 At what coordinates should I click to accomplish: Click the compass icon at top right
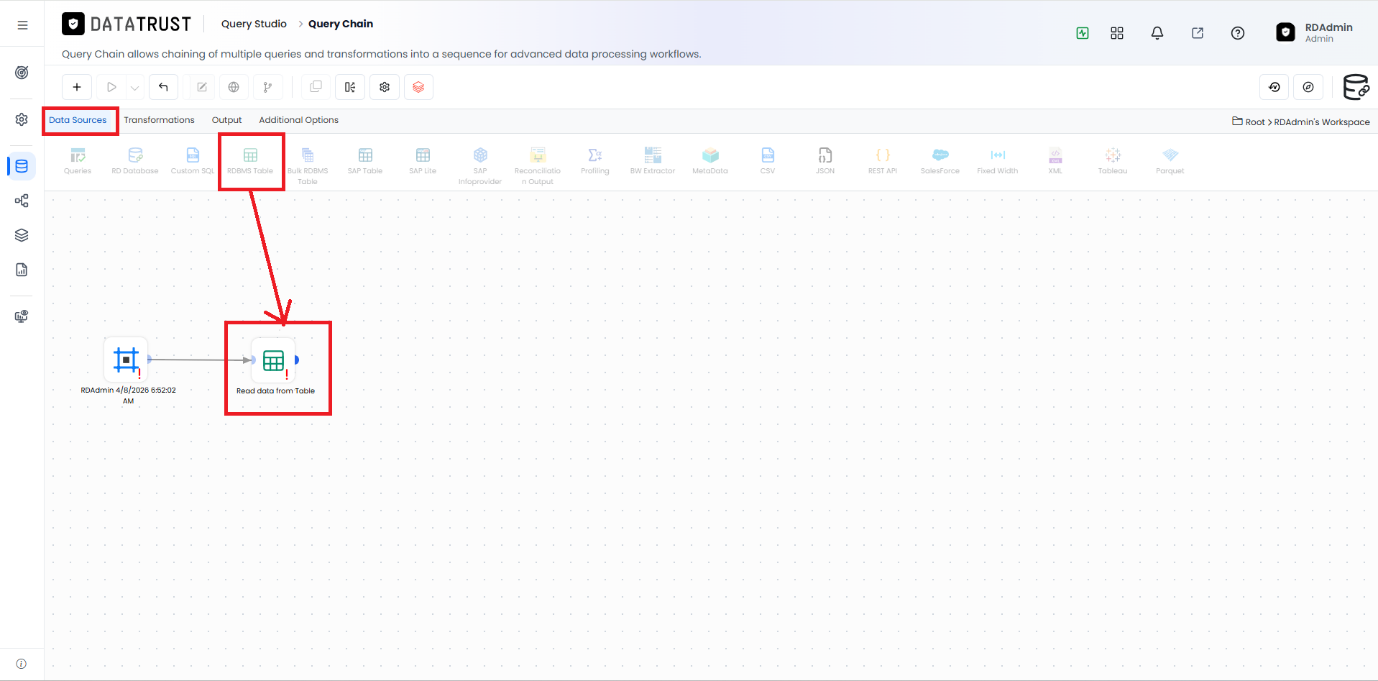(1308, 87)
